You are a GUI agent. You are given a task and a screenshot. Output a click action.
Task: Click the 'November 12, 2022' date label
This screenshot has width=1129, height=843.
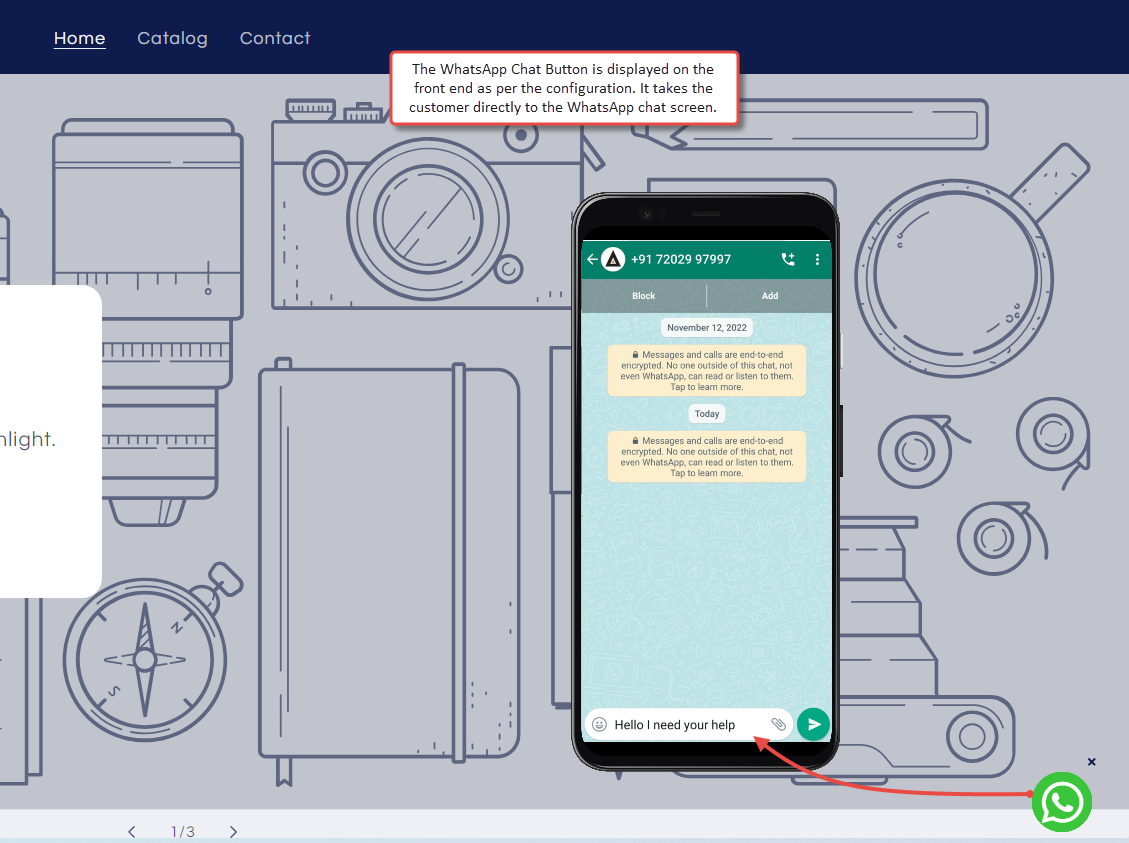[x=707, y=328]
